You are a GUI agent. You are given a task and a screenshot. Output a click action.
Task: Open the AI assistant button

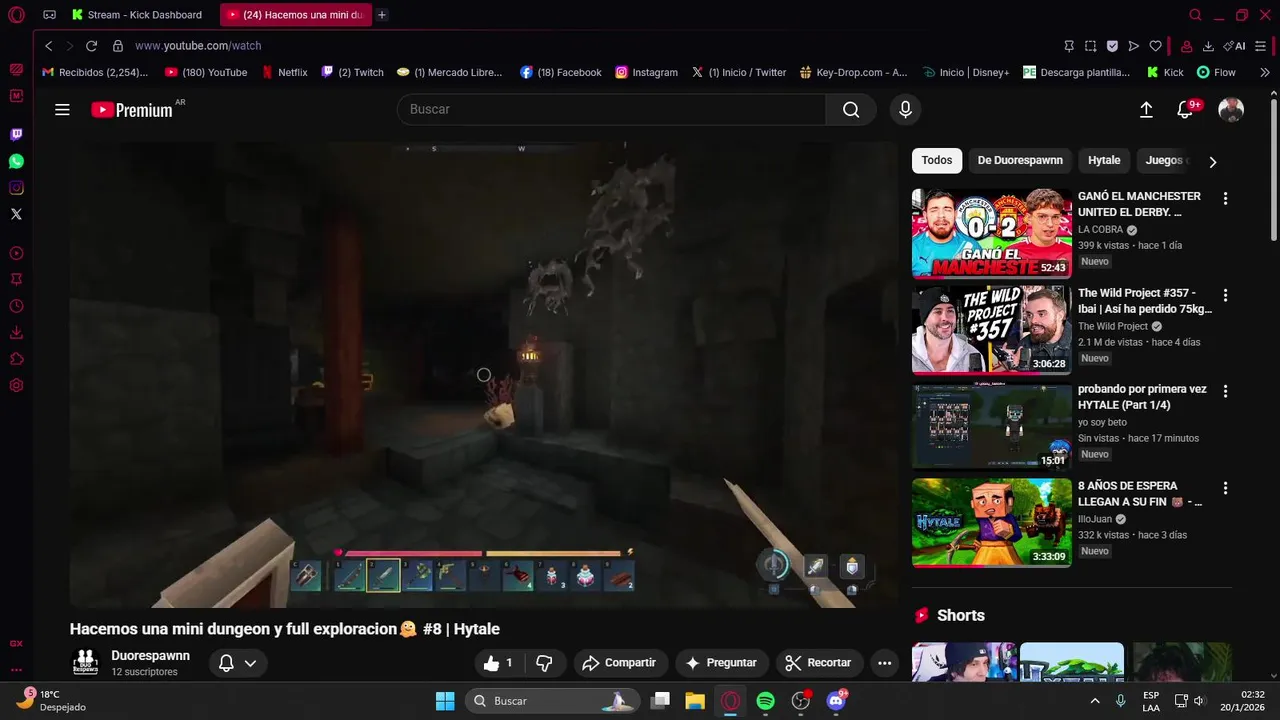coord(1235,46)
